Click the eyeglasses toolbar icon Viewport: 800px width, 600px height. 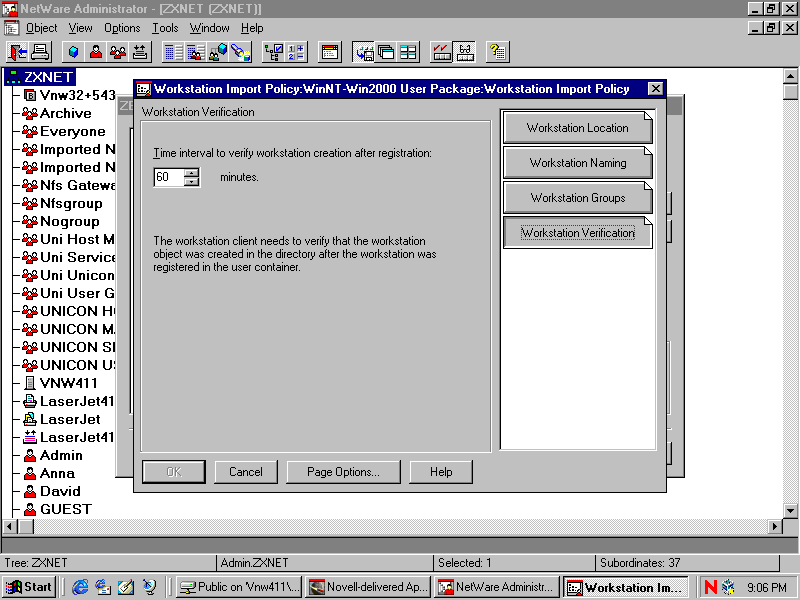click(x=464, y=52)
